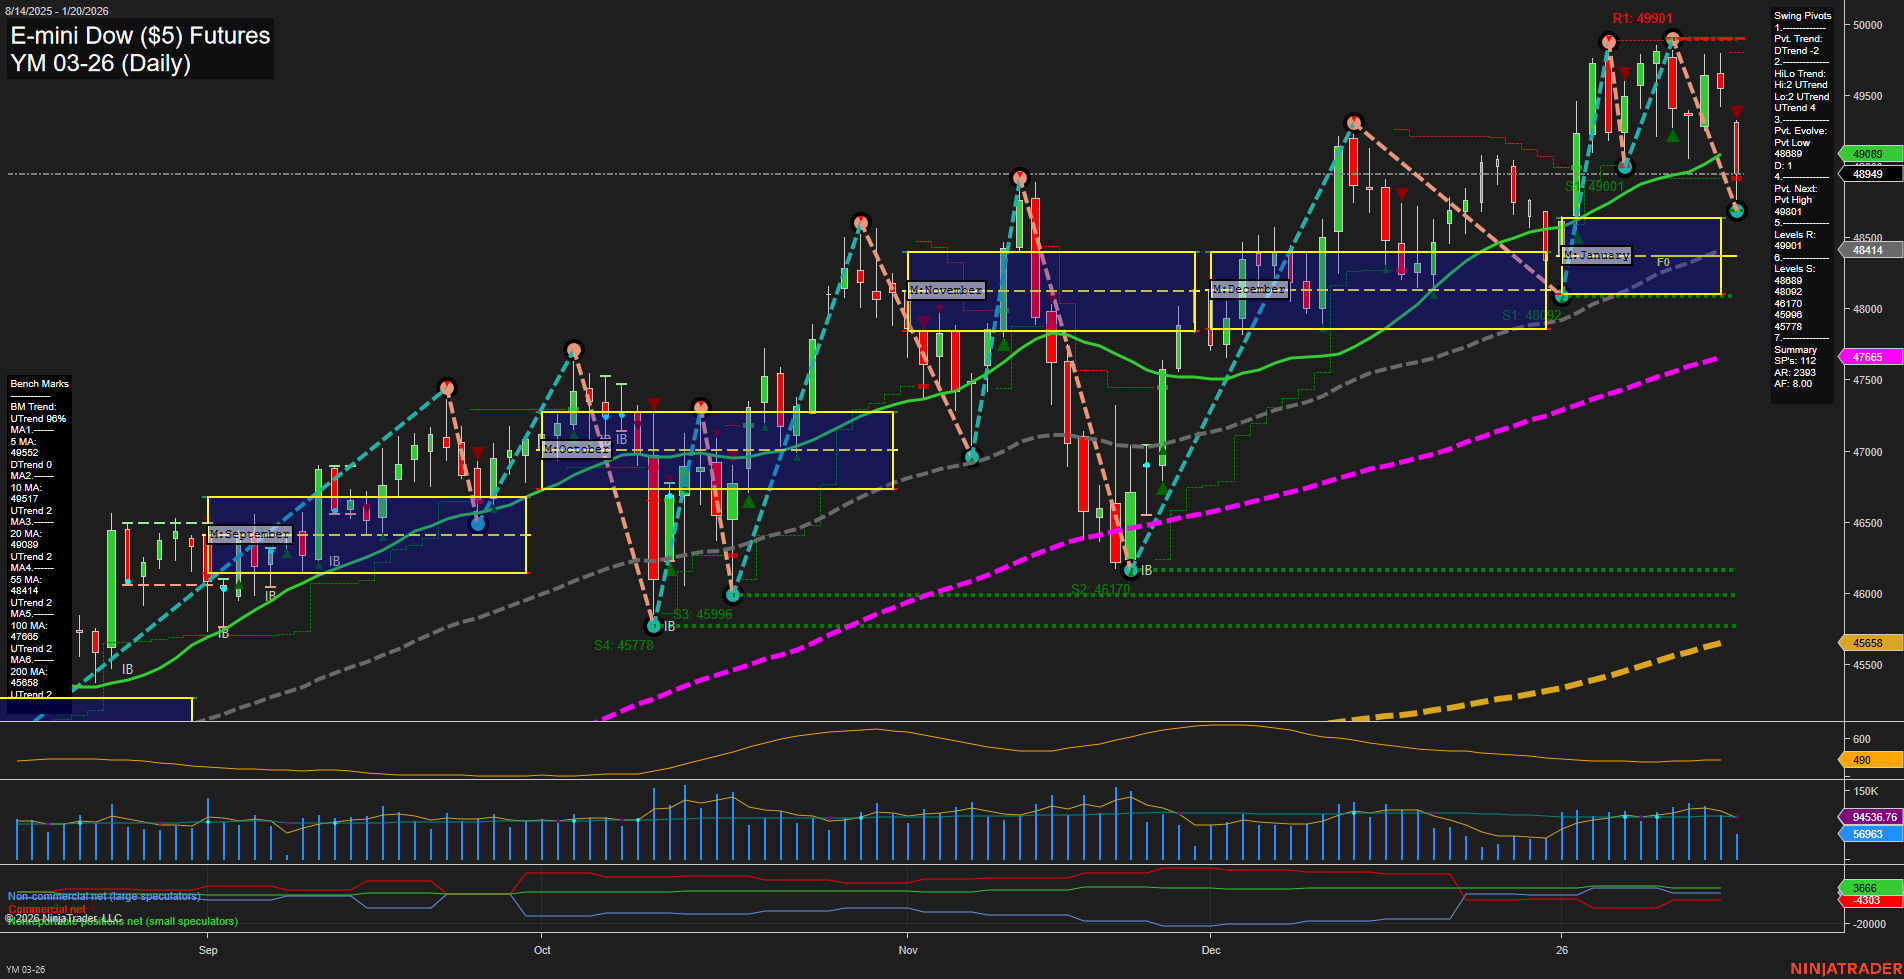
Task: Click the S4: 45778 support label
Action: 625,644
